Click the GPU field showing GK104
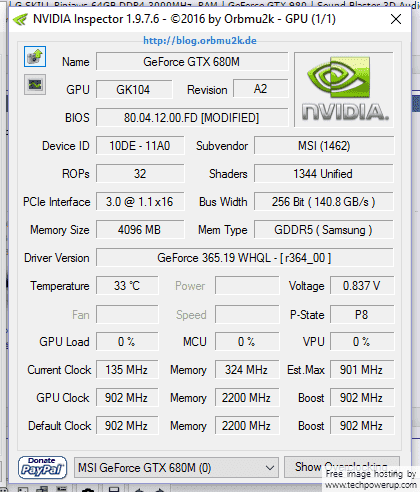Viewport: 420px width, 492px height. point(134,89)
